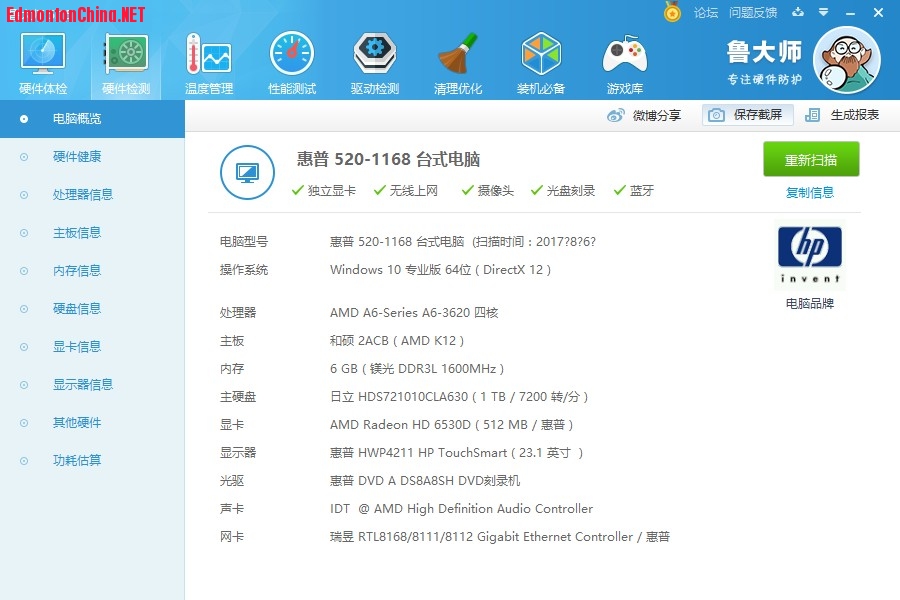Image resolution: width=900 pixels, height=600 pixels.
Task: Click 生成报表 to generate report
Action: (x=843, y=115)
